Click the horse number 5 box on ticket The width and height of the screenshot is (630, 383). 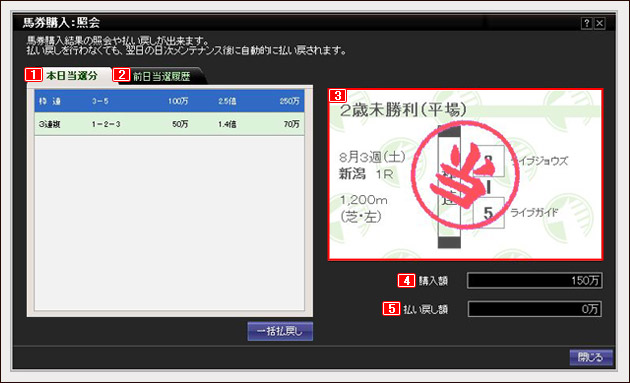tap(489, 213)
